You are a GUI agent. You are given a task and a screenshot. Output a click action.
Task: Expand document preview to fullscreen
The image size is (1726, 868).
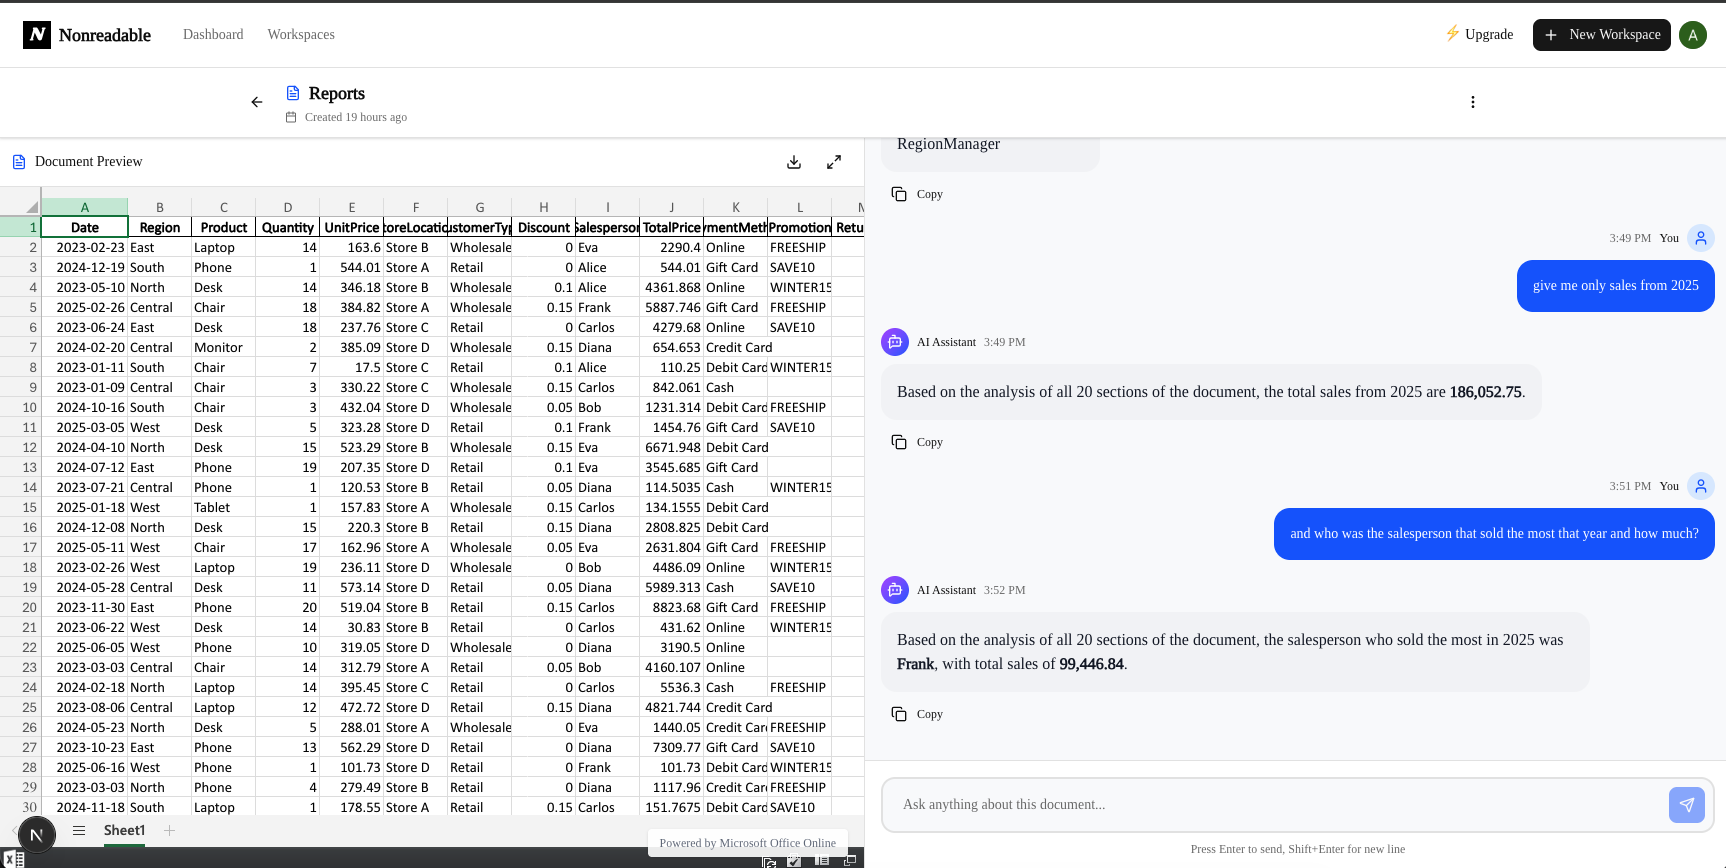[834, 162]
